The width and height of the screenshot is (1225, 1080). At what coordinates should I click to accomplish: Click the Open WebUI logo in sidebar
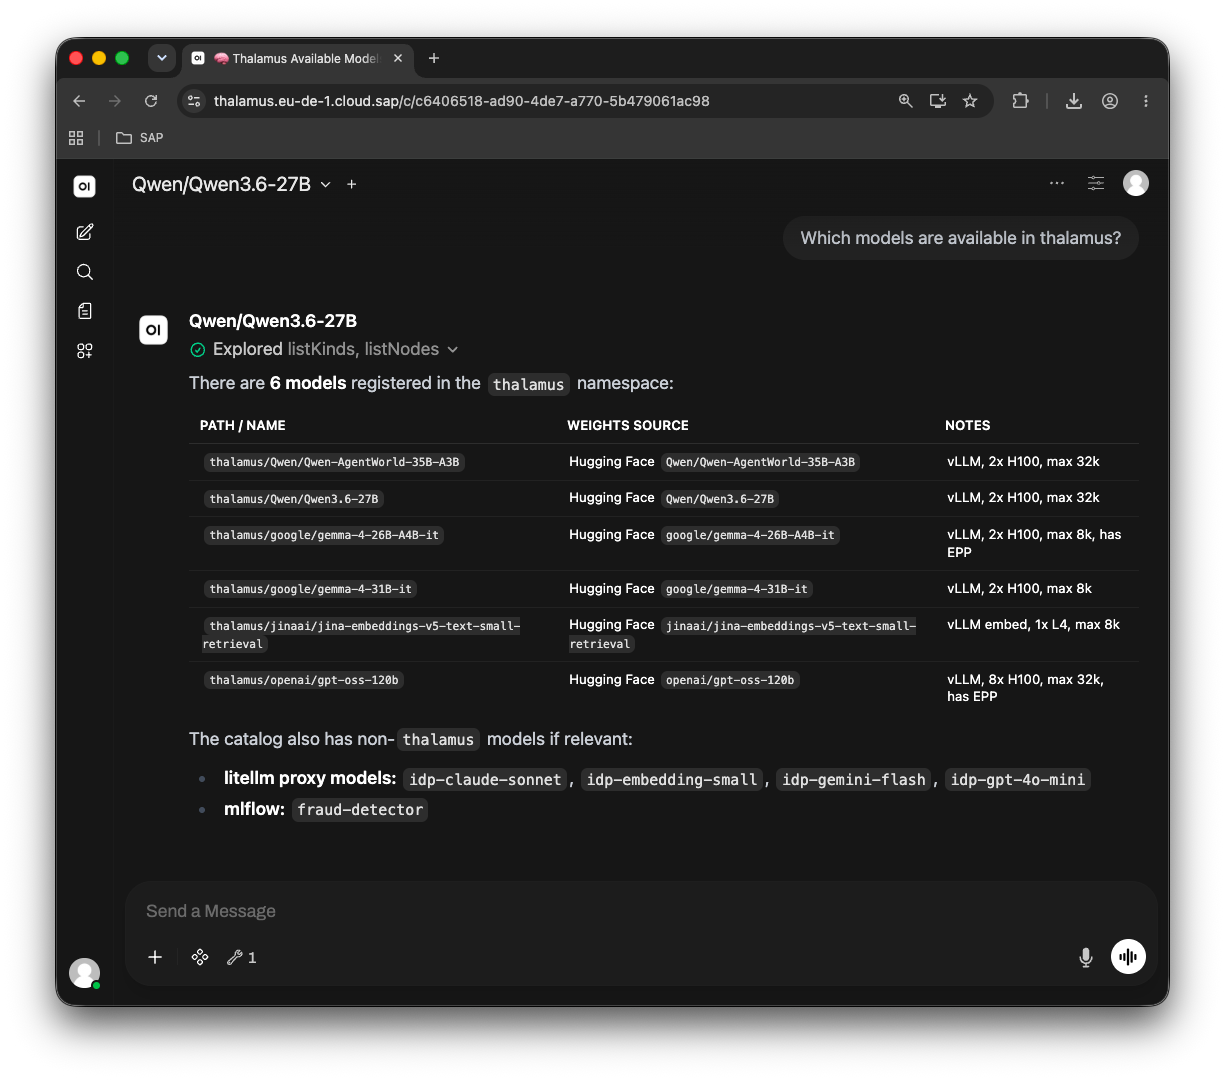pos(85,186)
